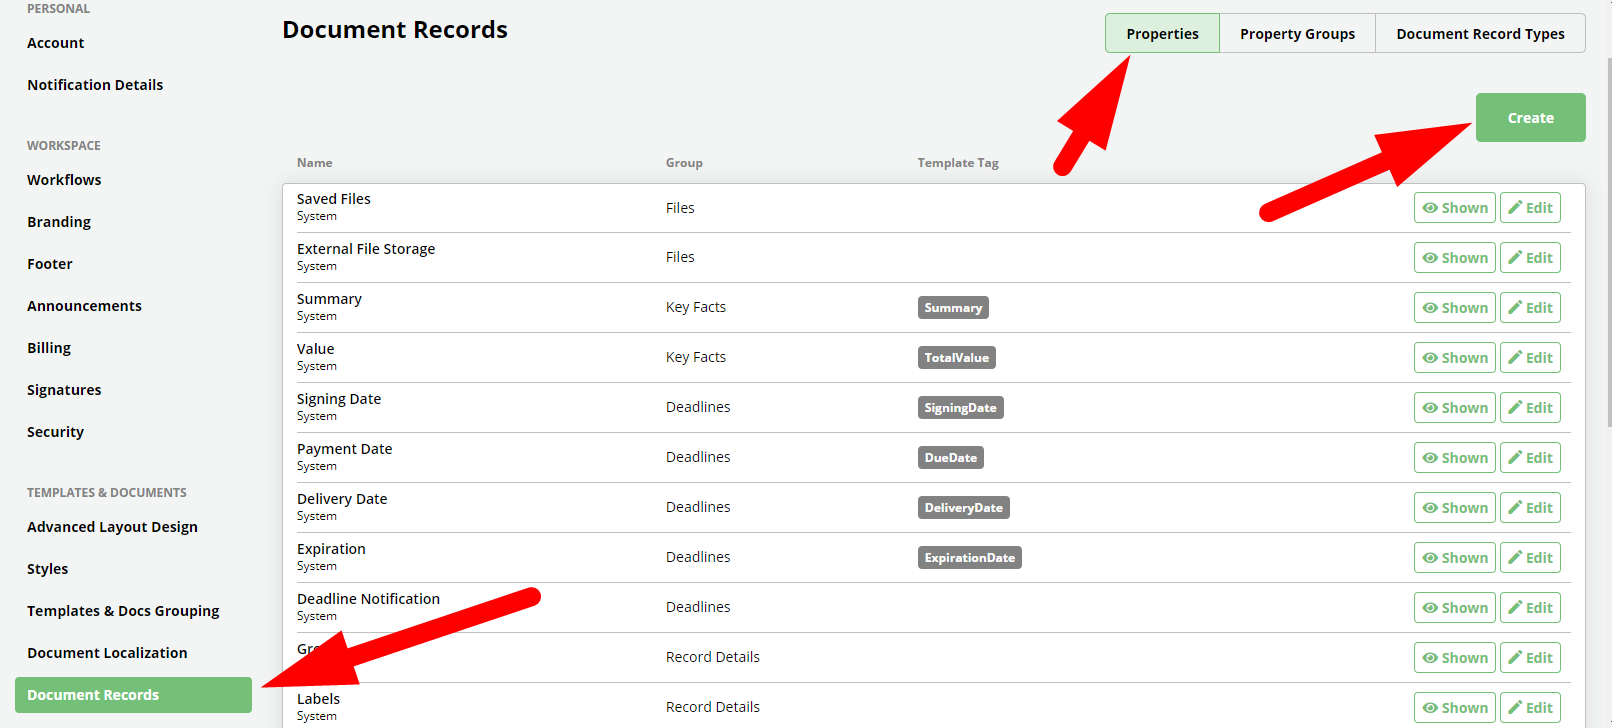
Task: Toggle Shown eye for Deadline Notification
Action: (1431, 608)
